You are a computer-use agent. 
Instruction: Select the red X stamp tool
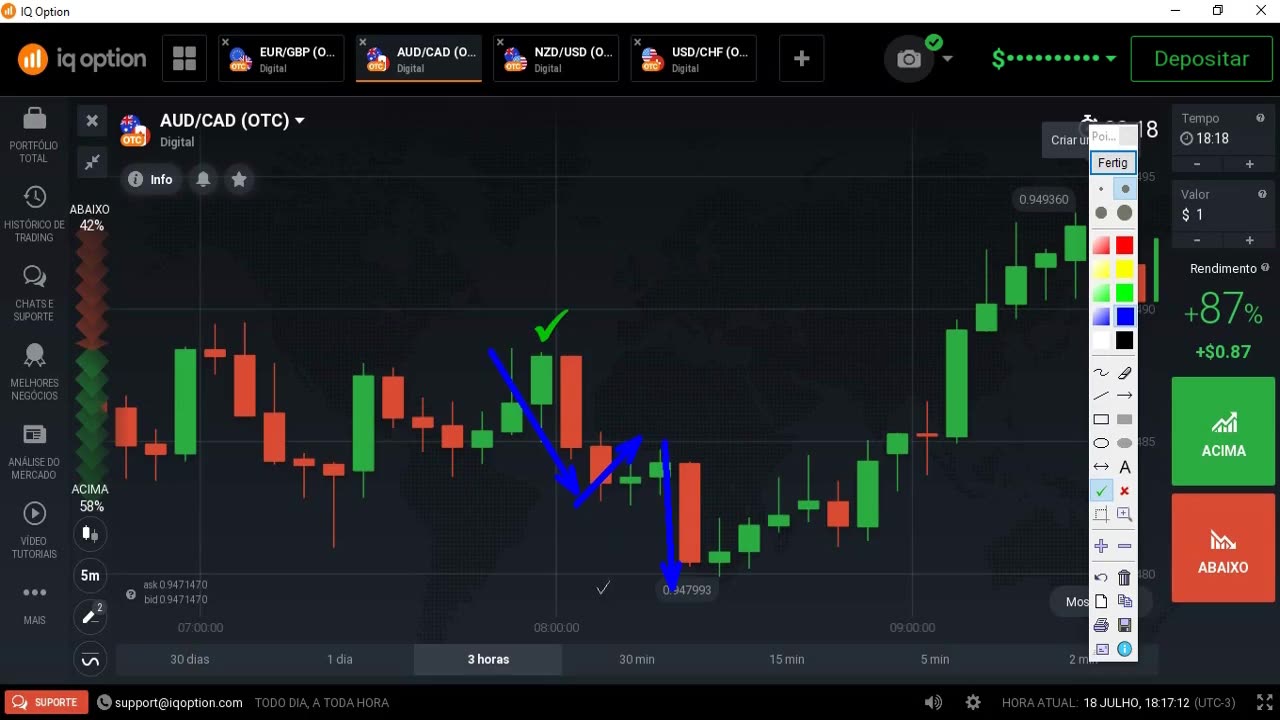[1125, 491]
